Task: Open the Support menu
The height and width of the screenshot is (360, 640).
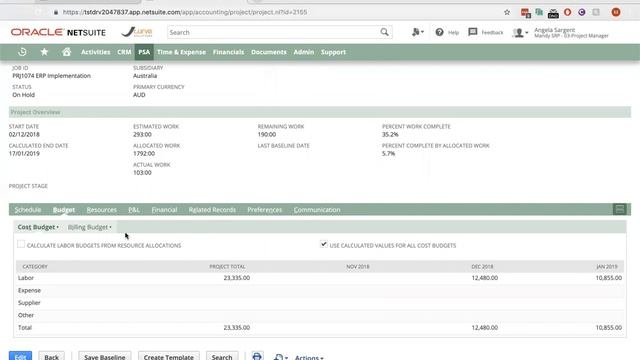Action: click(x=333, y=52)
